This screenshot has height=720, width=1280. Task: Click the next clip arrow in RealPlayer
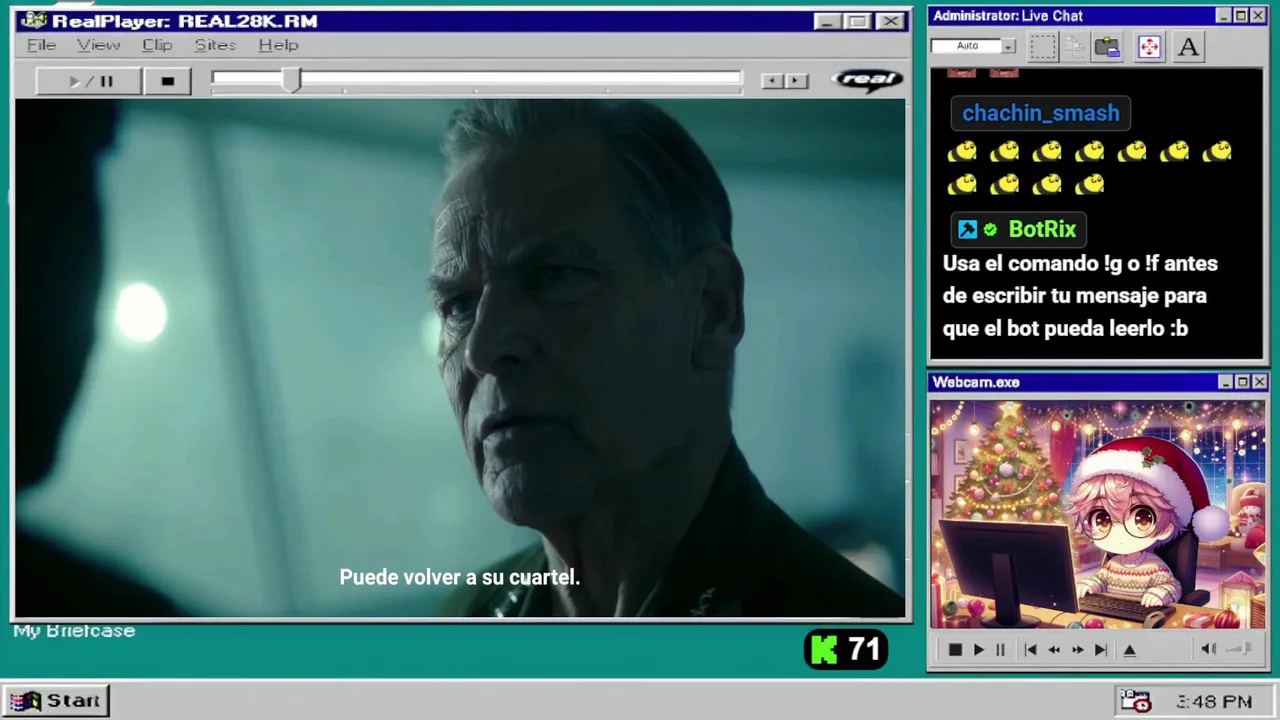[795, 81]
